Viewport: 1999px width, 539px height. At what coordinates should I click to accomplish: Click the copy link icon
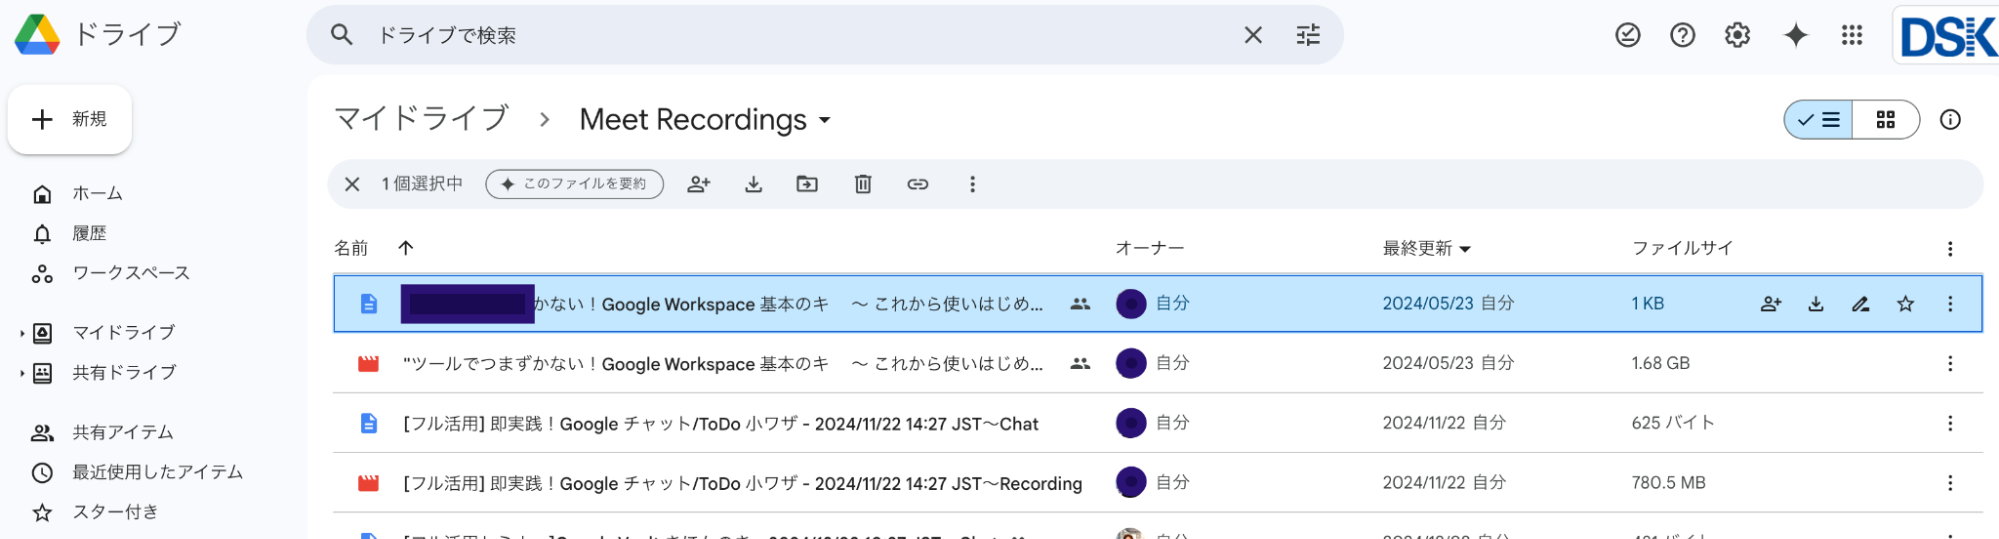(918, 184)
